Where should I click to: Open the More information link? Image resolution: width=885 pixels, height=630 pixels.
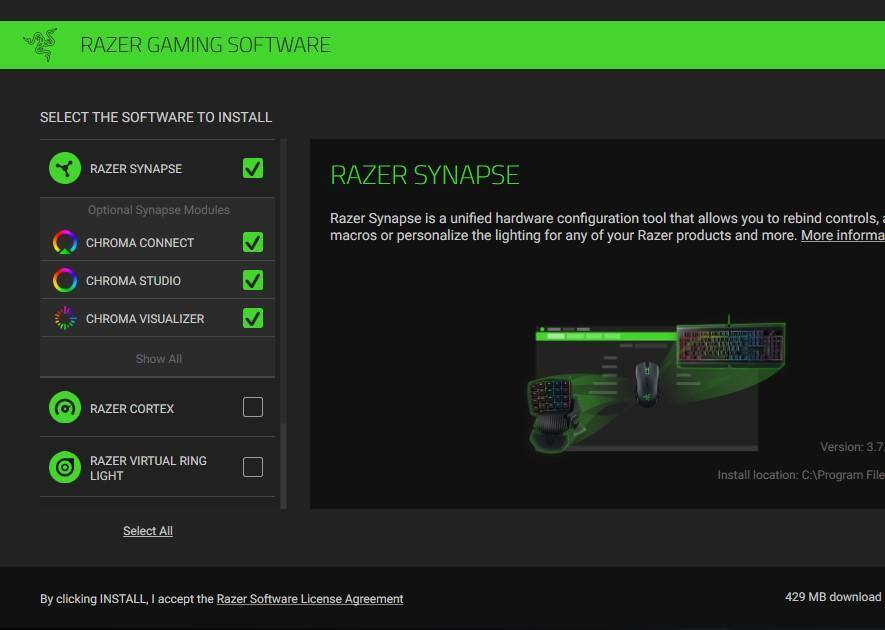(842, 236)
